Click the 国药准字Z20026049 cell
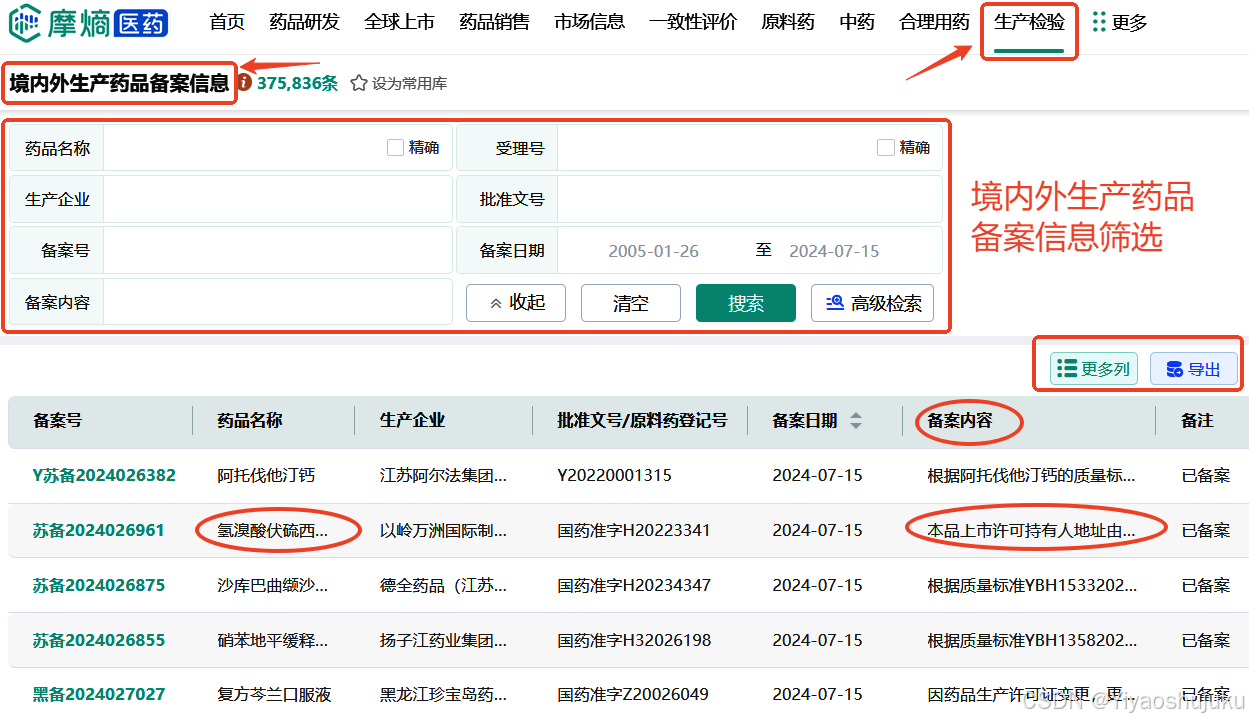1249x720 pixels. pos(632,694)
